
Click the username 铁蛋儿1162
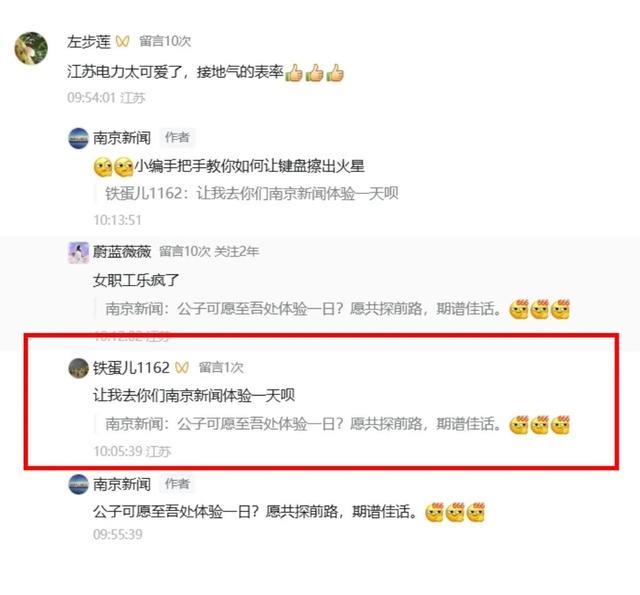[x=131, y=368]
